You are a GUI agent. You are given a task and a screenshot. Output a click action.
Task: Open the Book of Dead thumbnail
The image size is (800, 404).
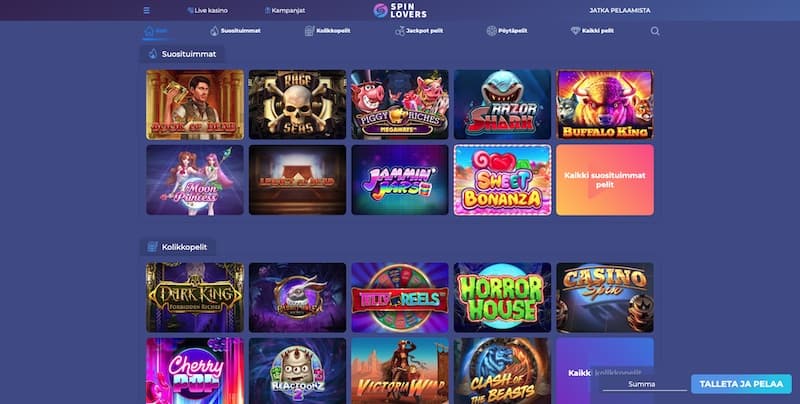point(195,105)
